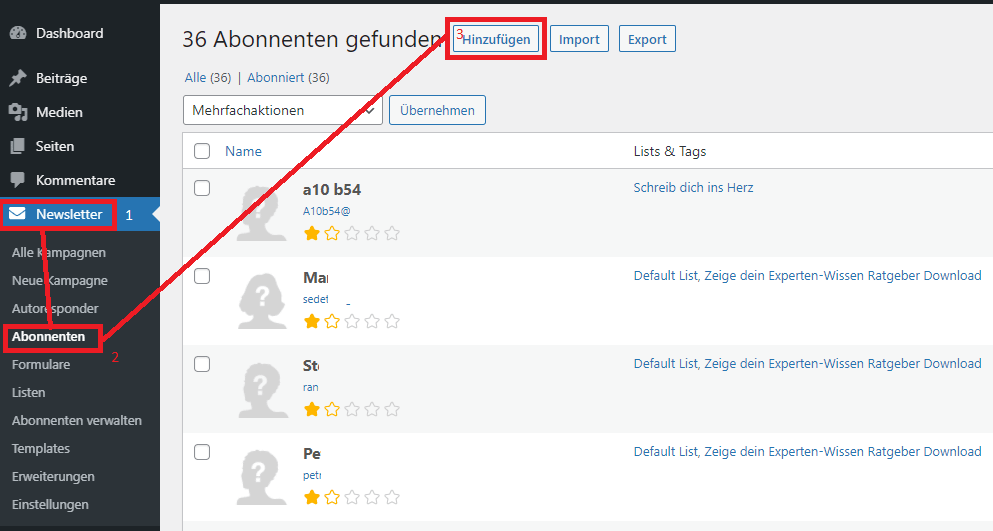Click the Beiträge pushpin icon
Screen dimensions: 993x531
[17, 78]
